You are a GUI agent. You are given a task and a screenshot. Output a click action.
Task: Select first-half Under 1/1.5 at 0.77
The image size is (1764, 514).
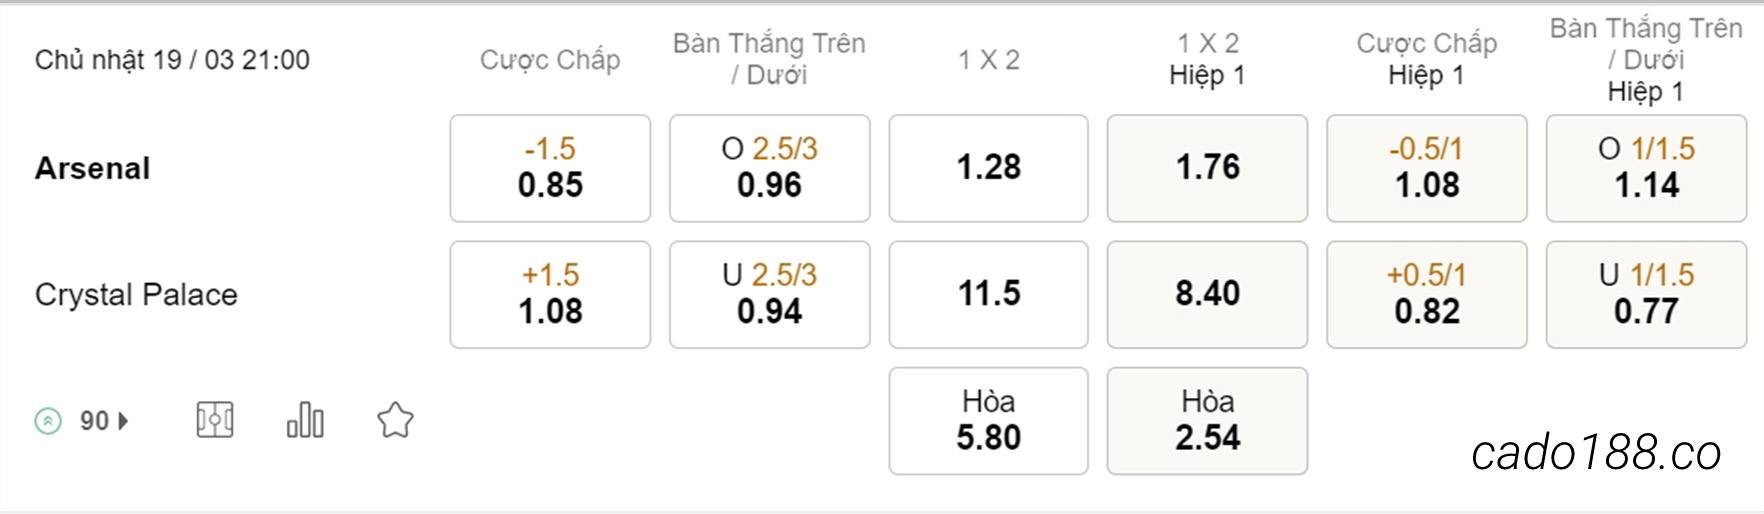coord(1646,294)
